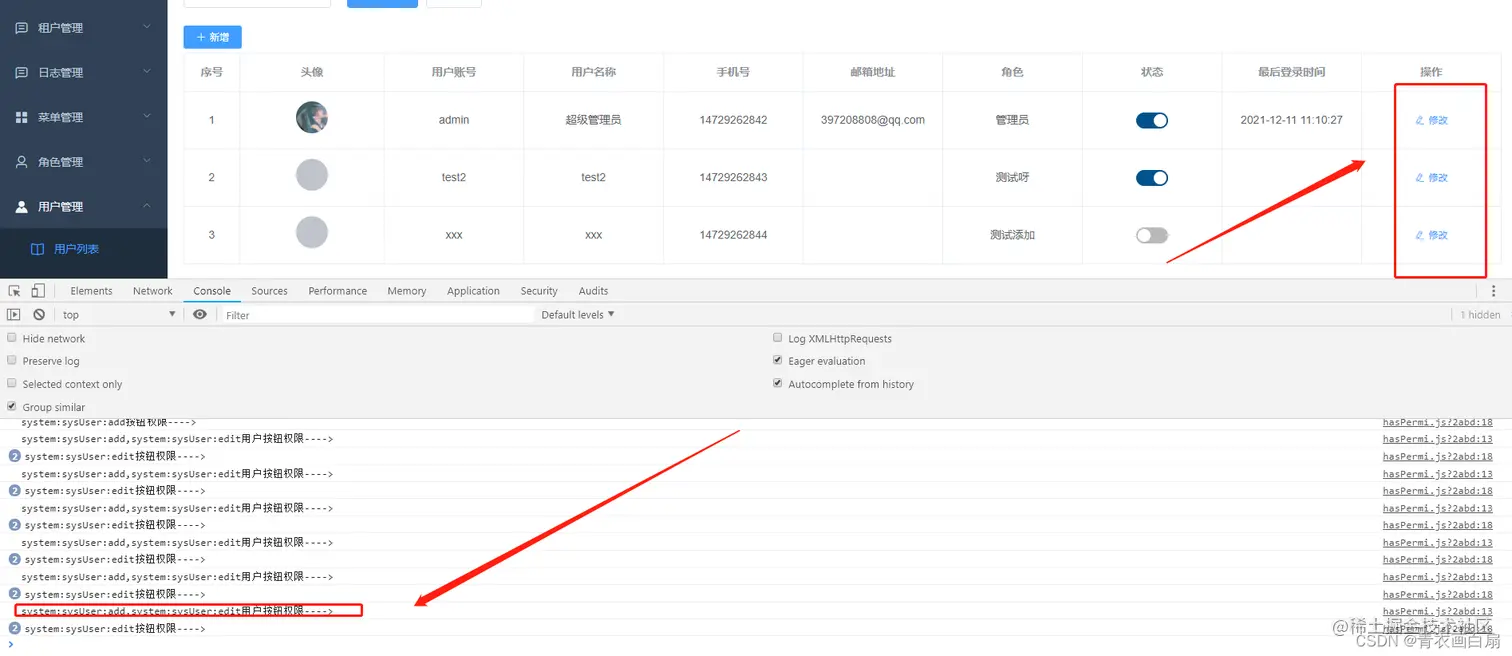
Task: Select the Console tab
Action: [x=212, y=291]
